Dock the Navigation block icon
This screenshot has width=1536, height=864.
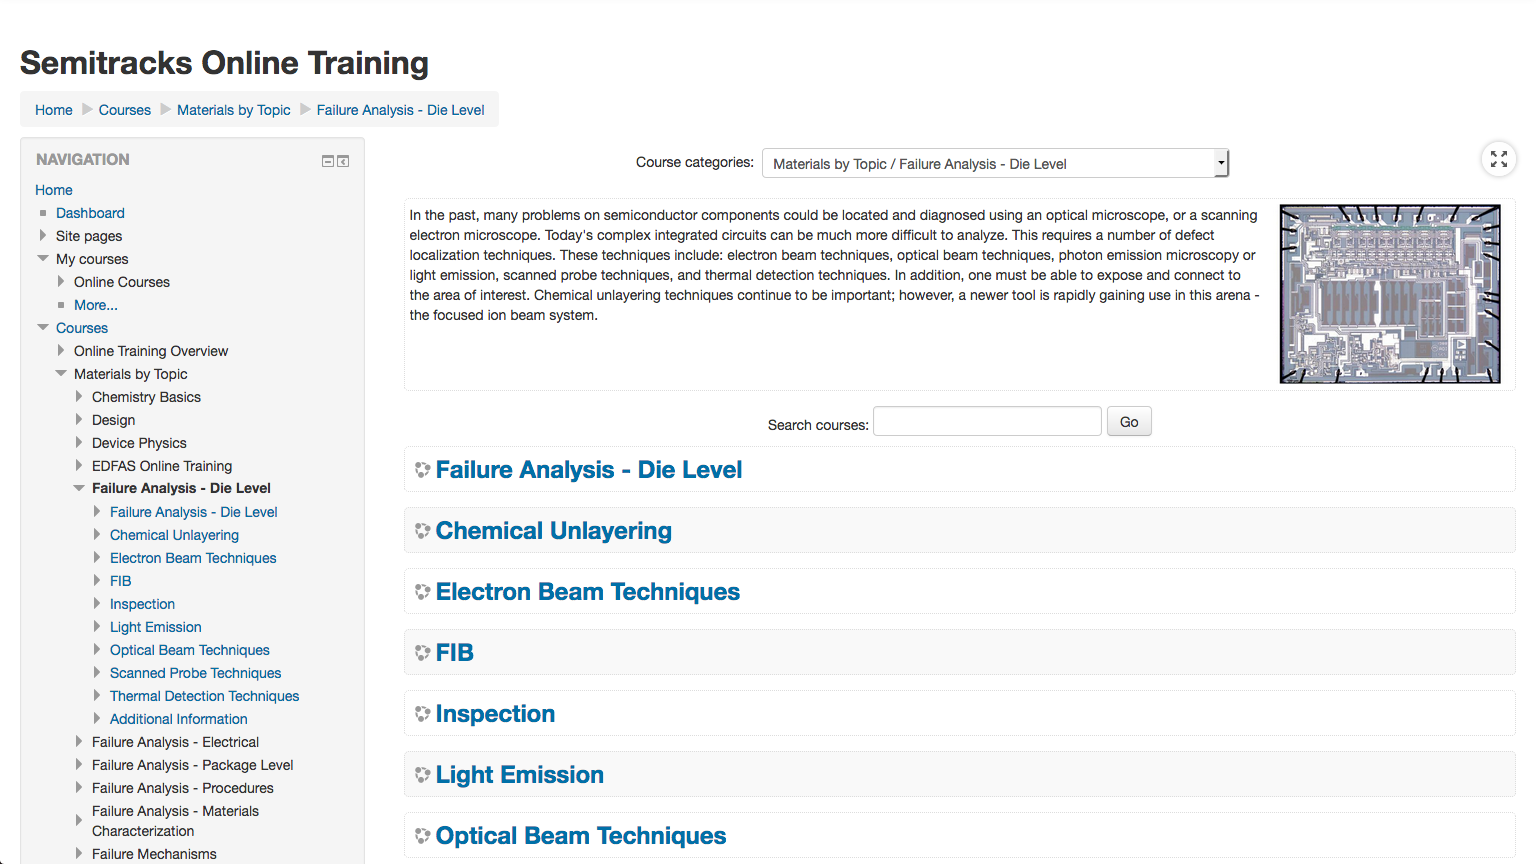click(x=343, y=161)
